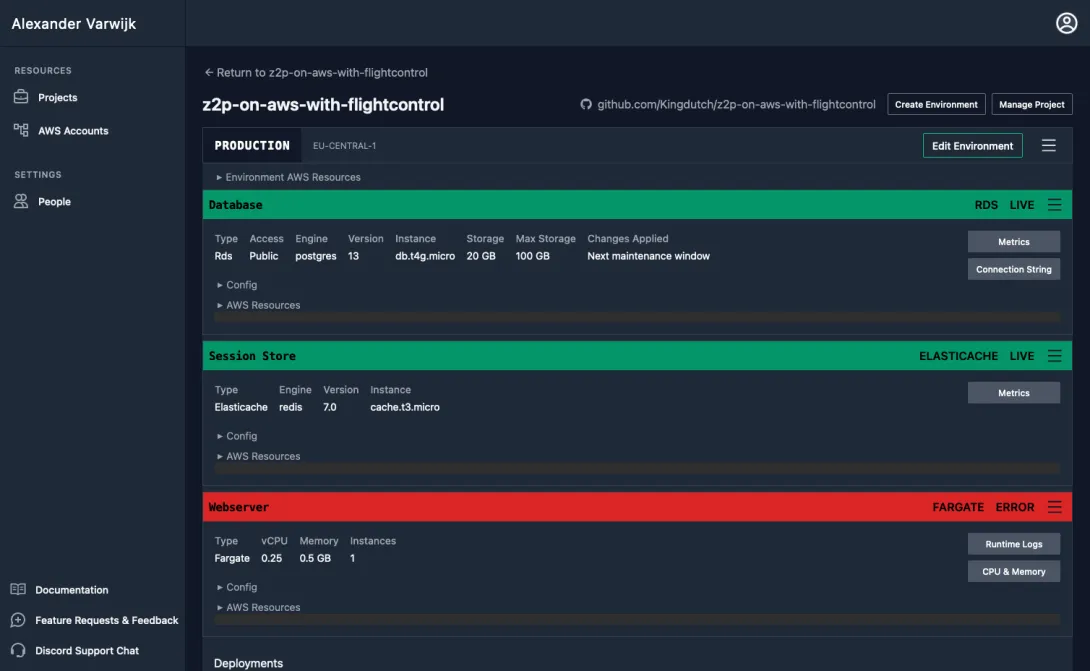Switch to the PRODUCTION tab
The width and height of the screenshot is (1090, 671).
pyautogui.click(x=252, y=144)
